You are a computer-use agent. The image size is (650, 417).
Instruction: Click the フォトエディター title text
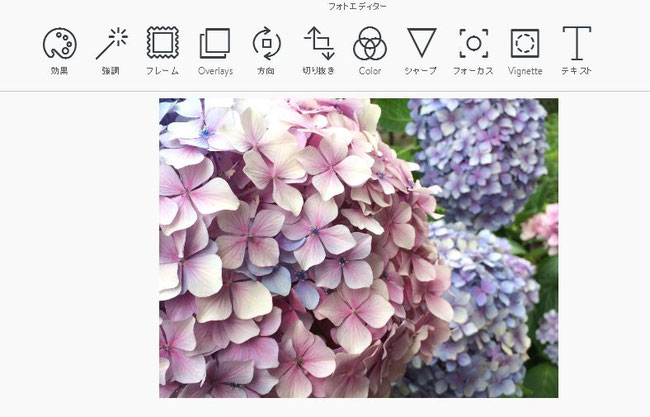(357, 6)
